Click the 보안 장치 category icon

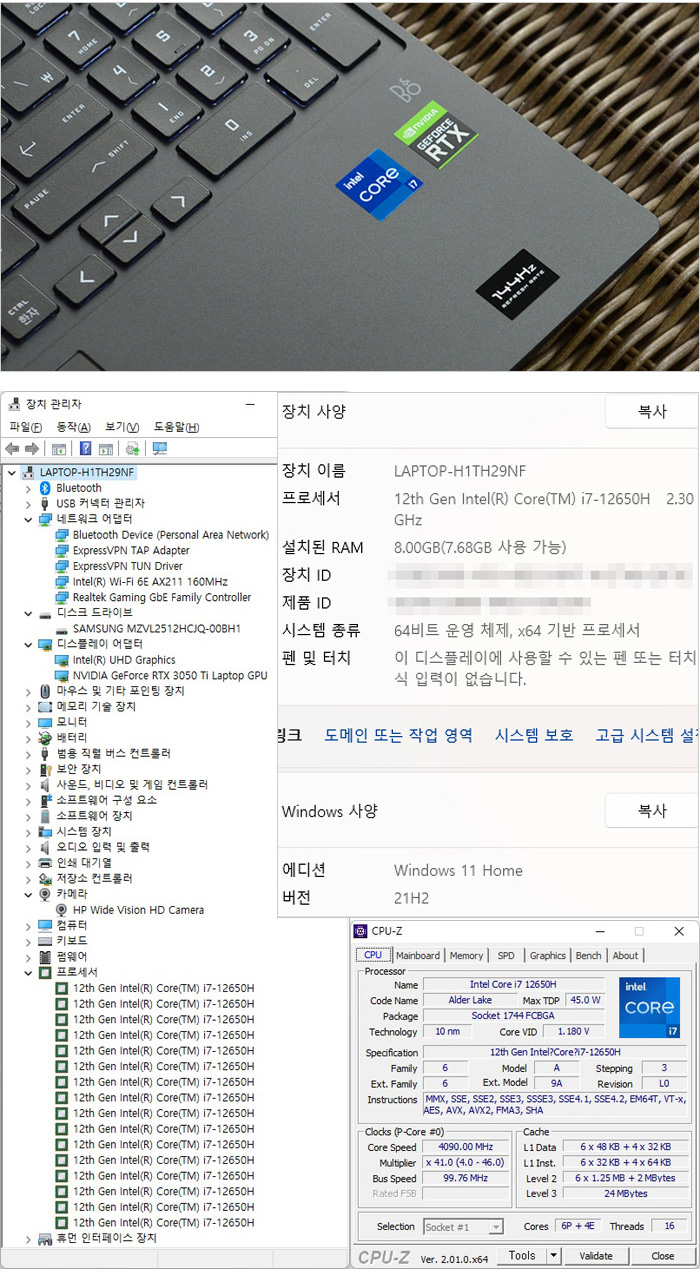45,769
